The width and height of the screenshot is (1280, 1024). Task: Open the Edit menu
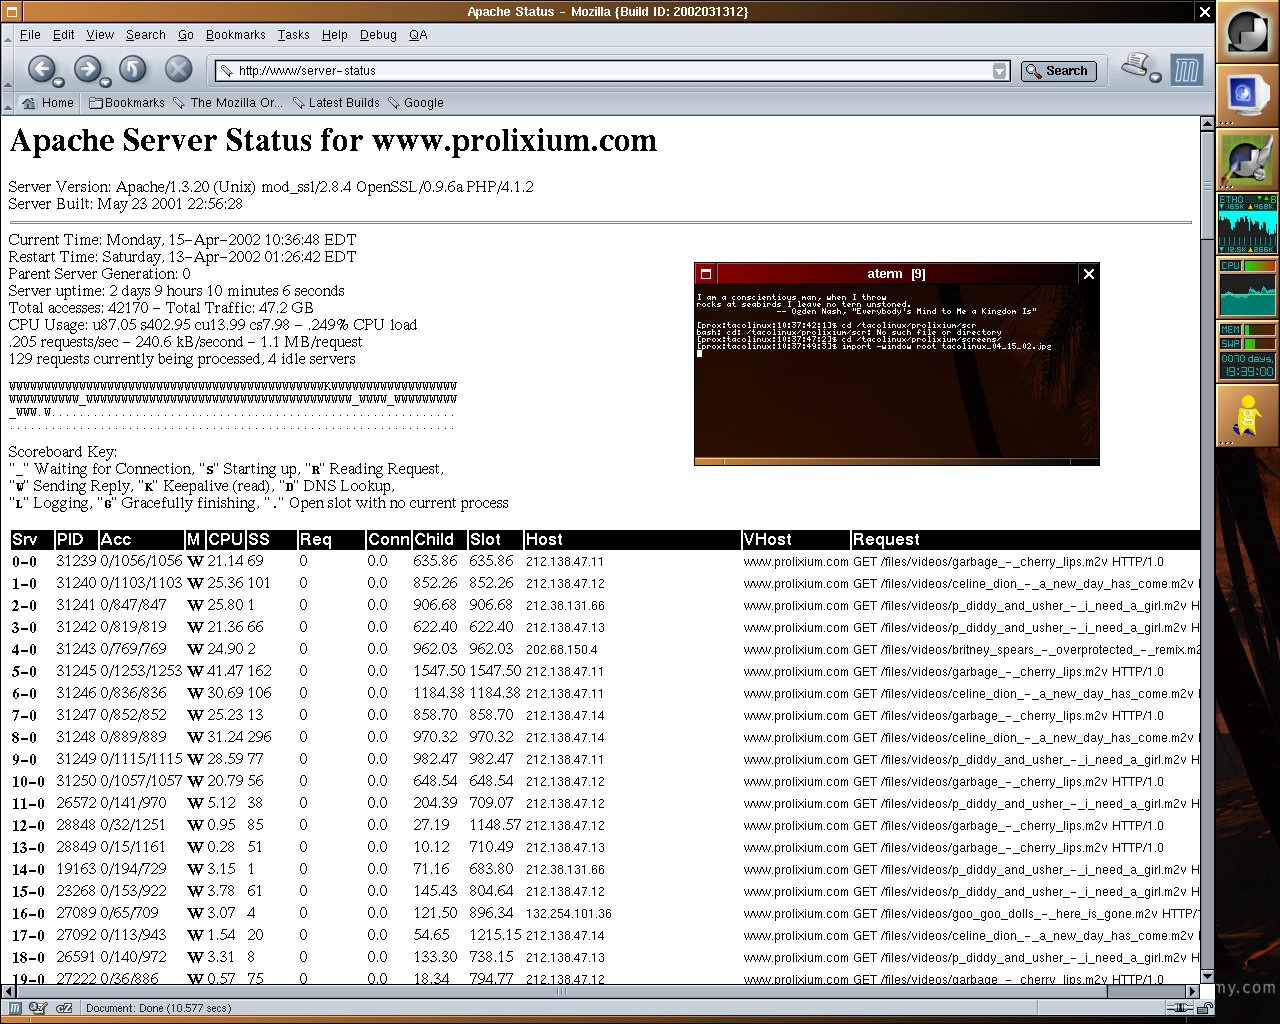64,35
